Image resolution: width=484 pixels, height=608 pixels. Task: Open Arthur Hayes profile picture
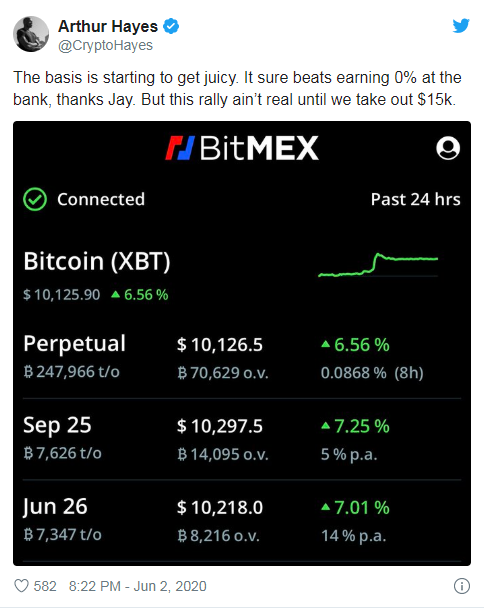pyautogui.click(x=31, y=34)
